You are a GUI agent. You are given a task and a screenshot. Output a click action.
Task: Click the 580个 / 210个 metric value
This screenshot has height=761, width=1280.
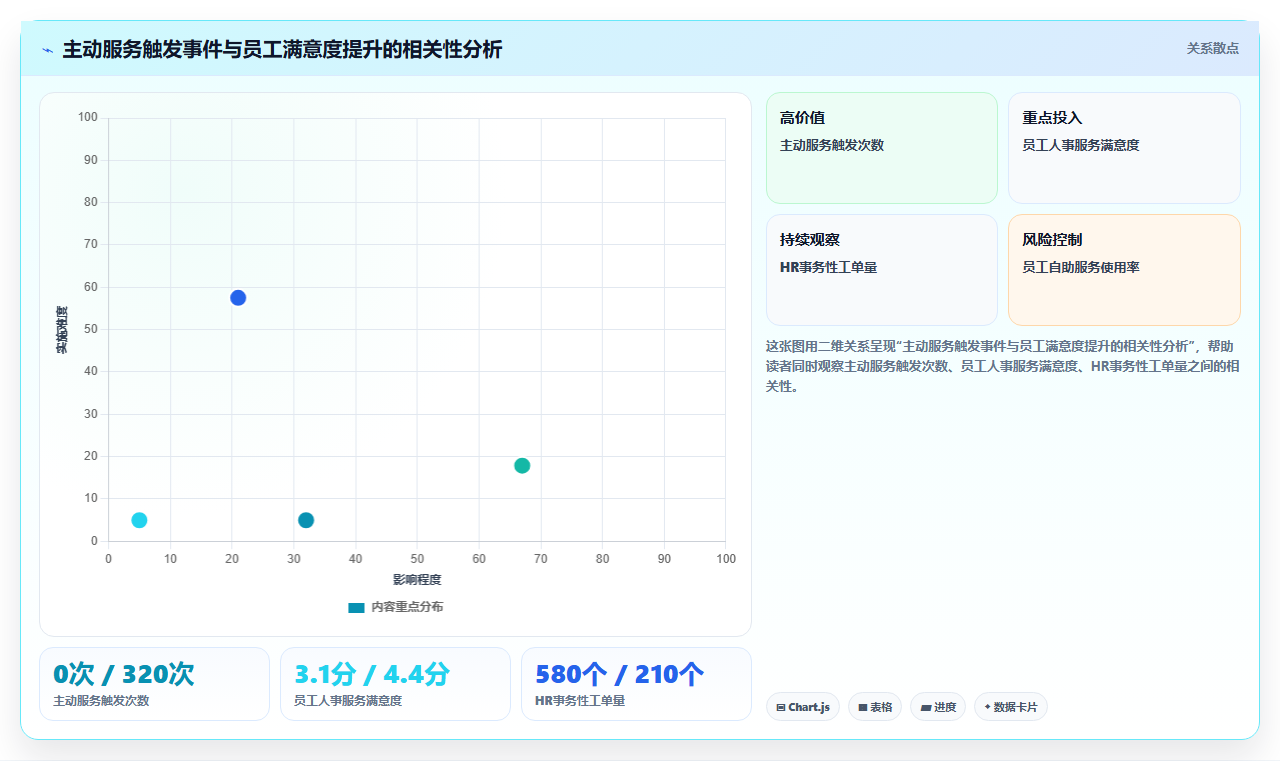pos(620,675)
